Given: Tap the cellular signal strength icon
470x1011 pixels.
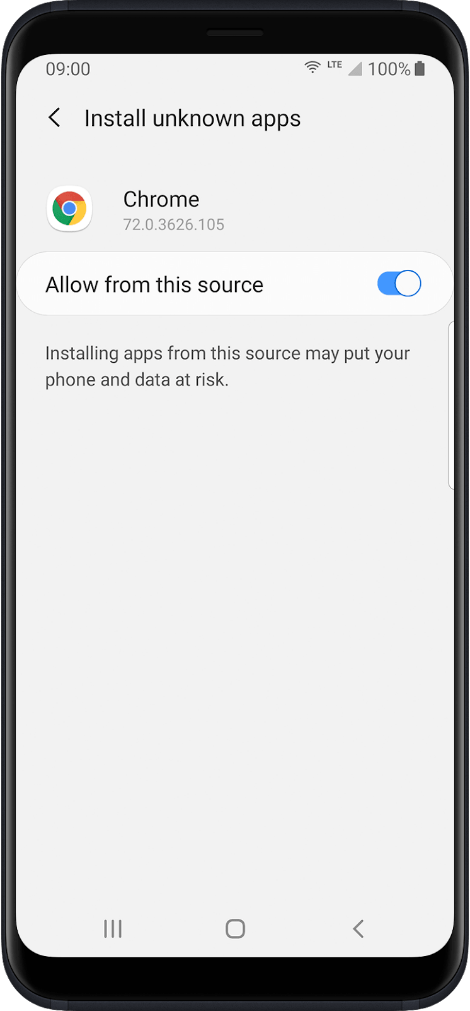Looking at the screenshot, I should tap(355, 68).
